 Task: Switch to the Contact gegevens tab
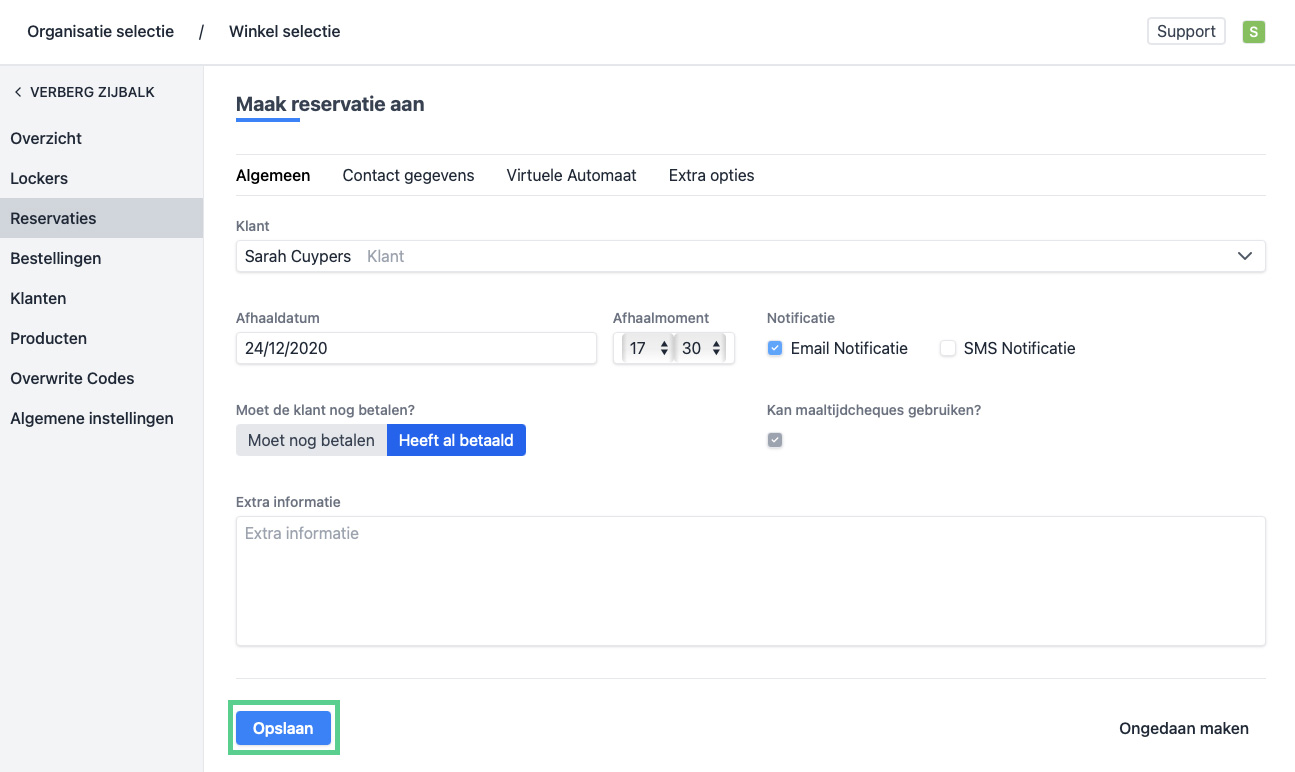(x=408, y=175)
